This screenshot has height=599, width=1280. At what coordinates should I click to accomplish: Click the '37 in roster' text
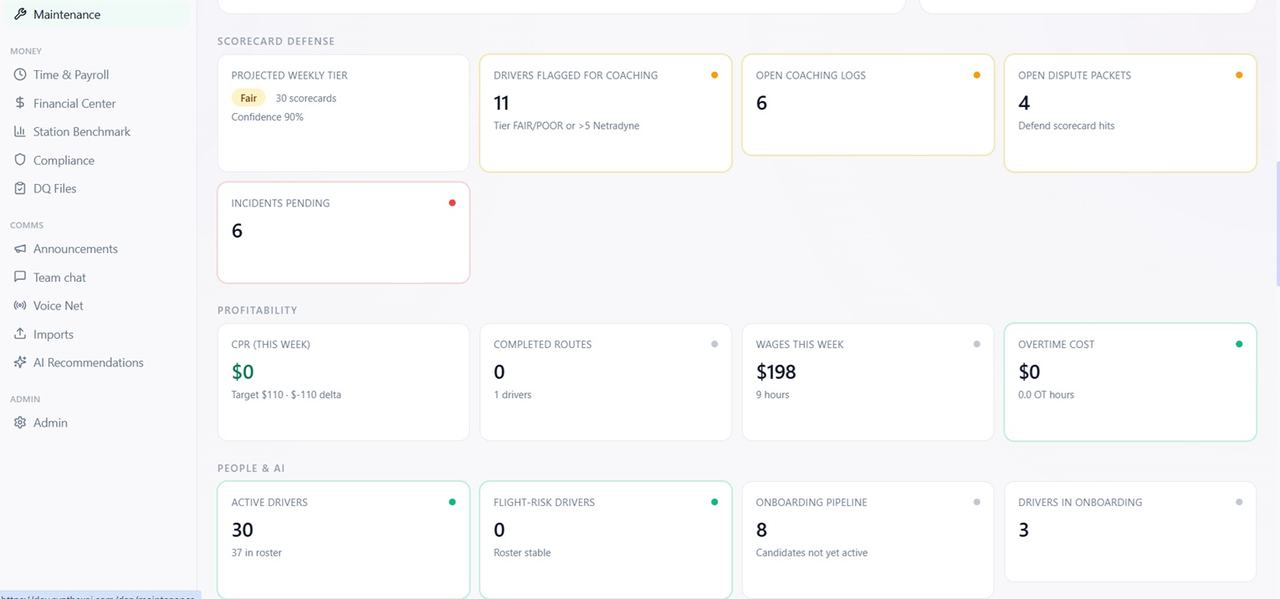(256, 553)
